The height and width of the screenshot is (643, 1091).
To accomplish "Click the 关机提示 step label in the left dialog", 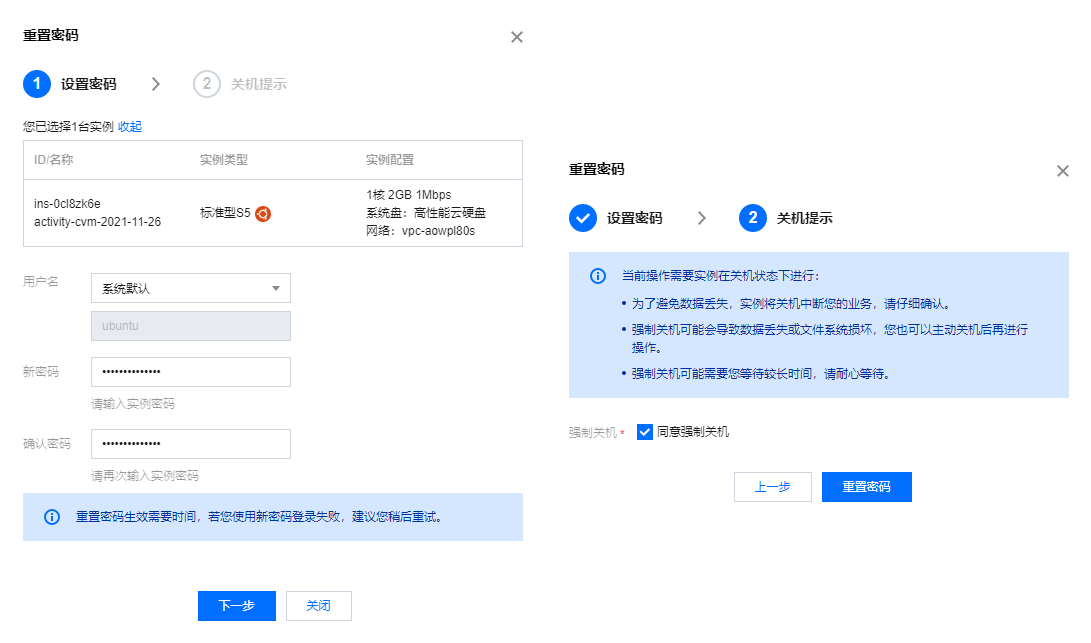I will click(258, 85).
